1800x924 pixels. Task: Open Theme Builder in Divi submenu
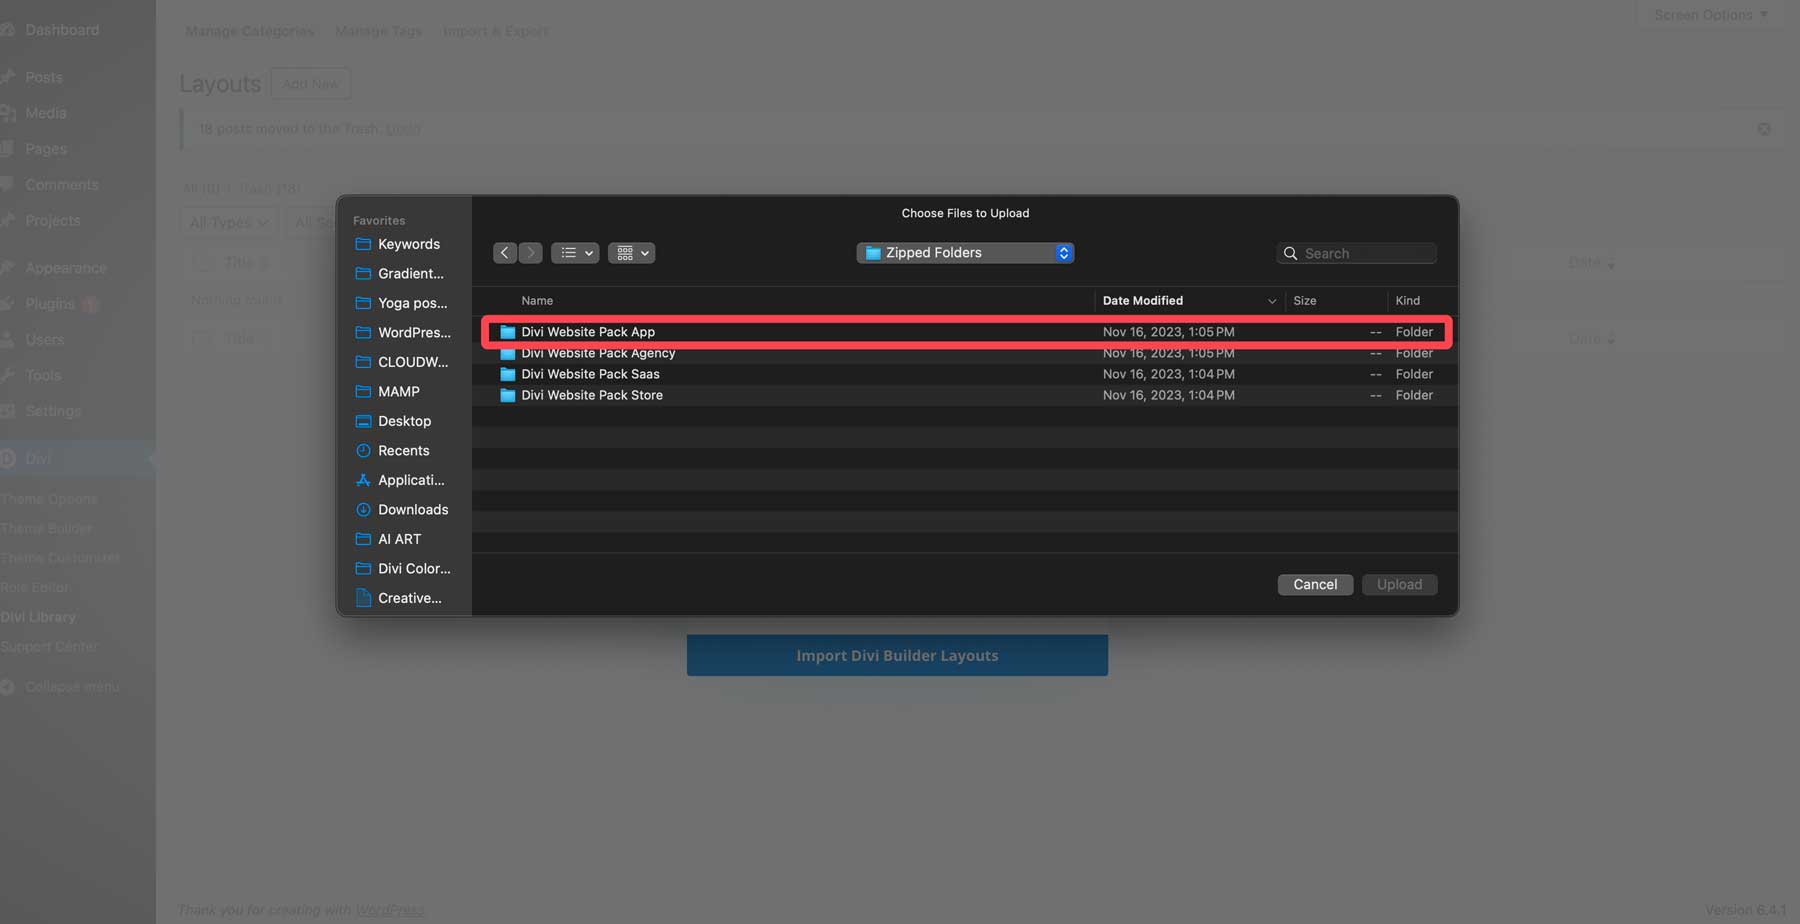(46, 528)
